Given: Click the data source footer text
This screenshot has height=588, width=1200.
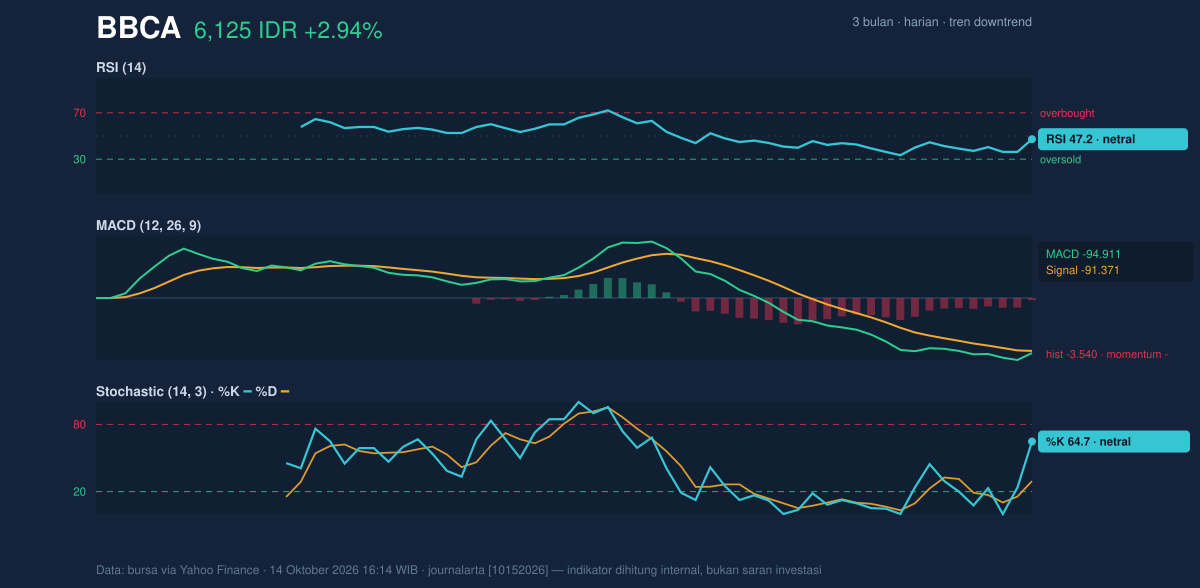Looking at the screenshot, I should [x=459, y=570].
